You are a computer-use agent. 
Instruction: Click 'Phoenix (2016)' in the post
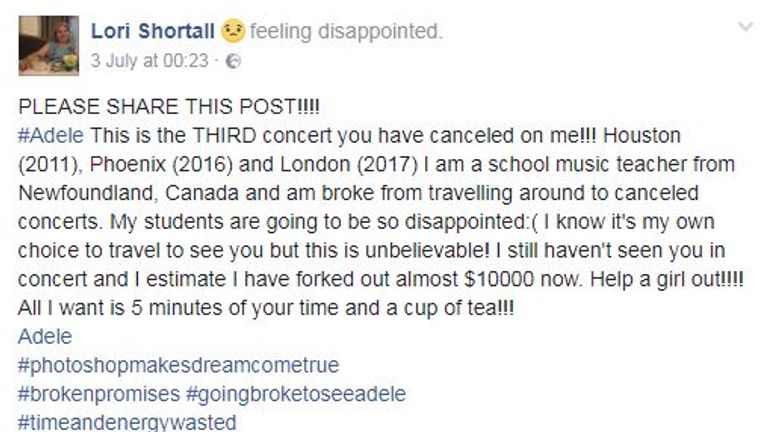(161, 165)
